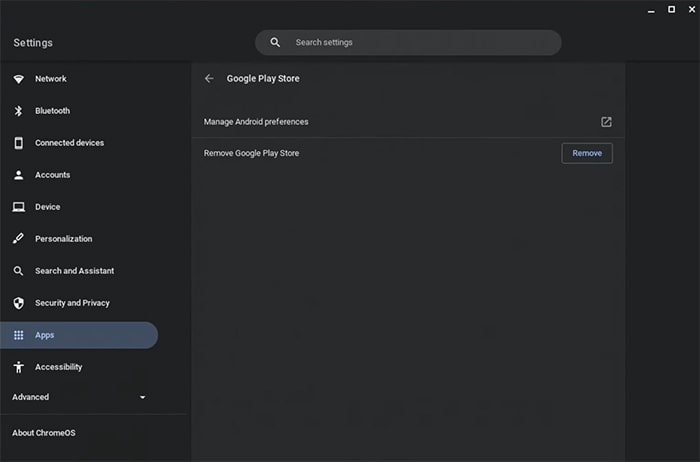Click the Device laptop icon
The image size is (700, 462).
click(18, 207)
